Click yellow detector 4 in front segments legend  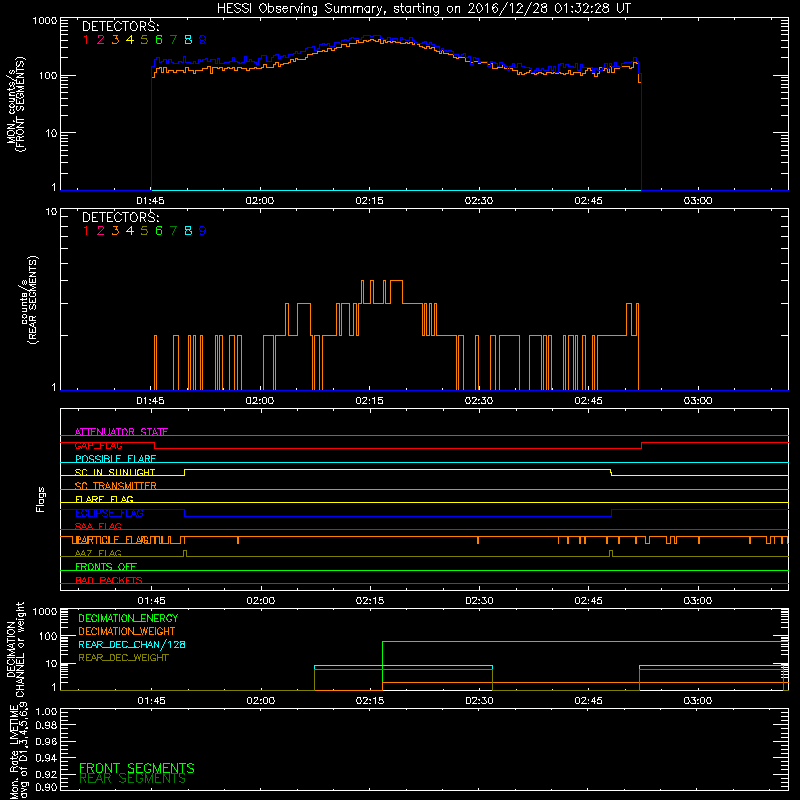(x=130, y=40)
